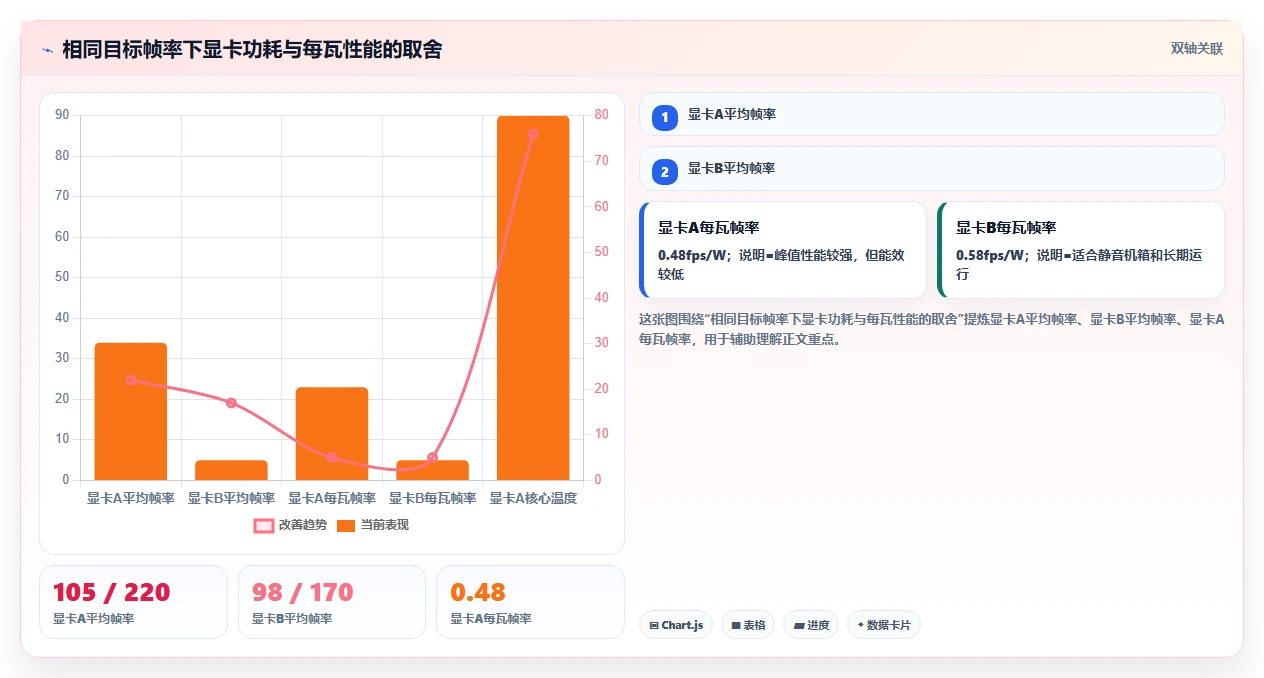
Task: Click the Chart.js tag
Action: (x=676, y=625)
